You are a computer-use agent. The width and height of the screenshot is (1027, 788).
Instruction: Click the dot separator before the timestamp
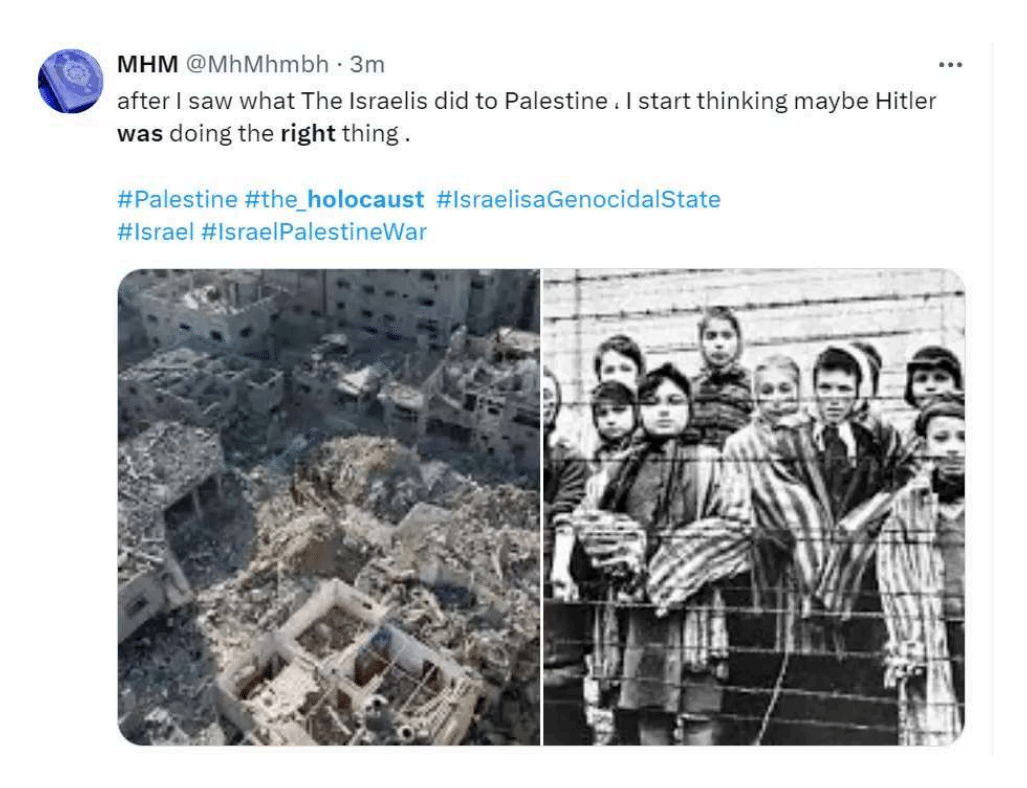point(340,65)
